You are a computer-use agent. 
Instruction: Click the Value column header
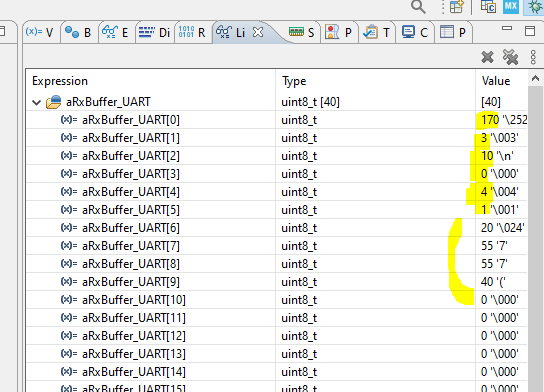click(502, 81)
